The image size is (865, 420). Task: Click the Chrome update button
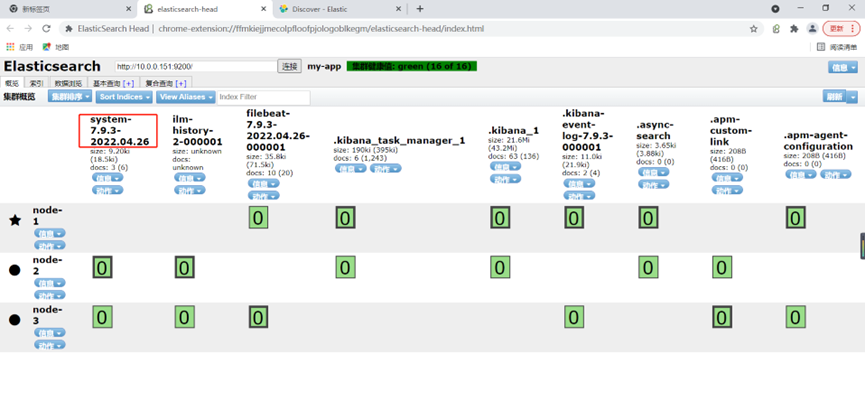point(841,28)
